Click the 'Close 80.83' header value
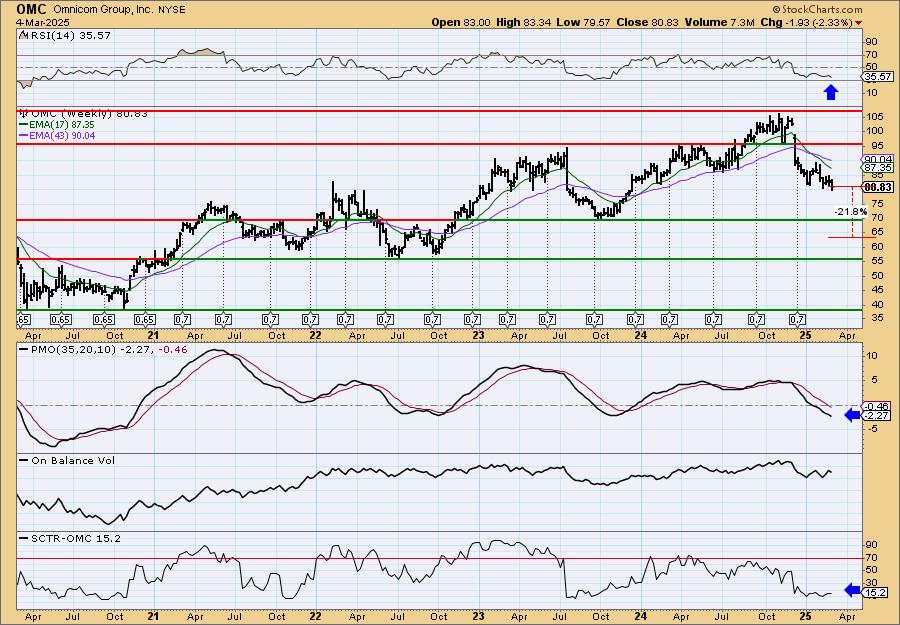Viewport: 900px width, 625px height. 647,22
